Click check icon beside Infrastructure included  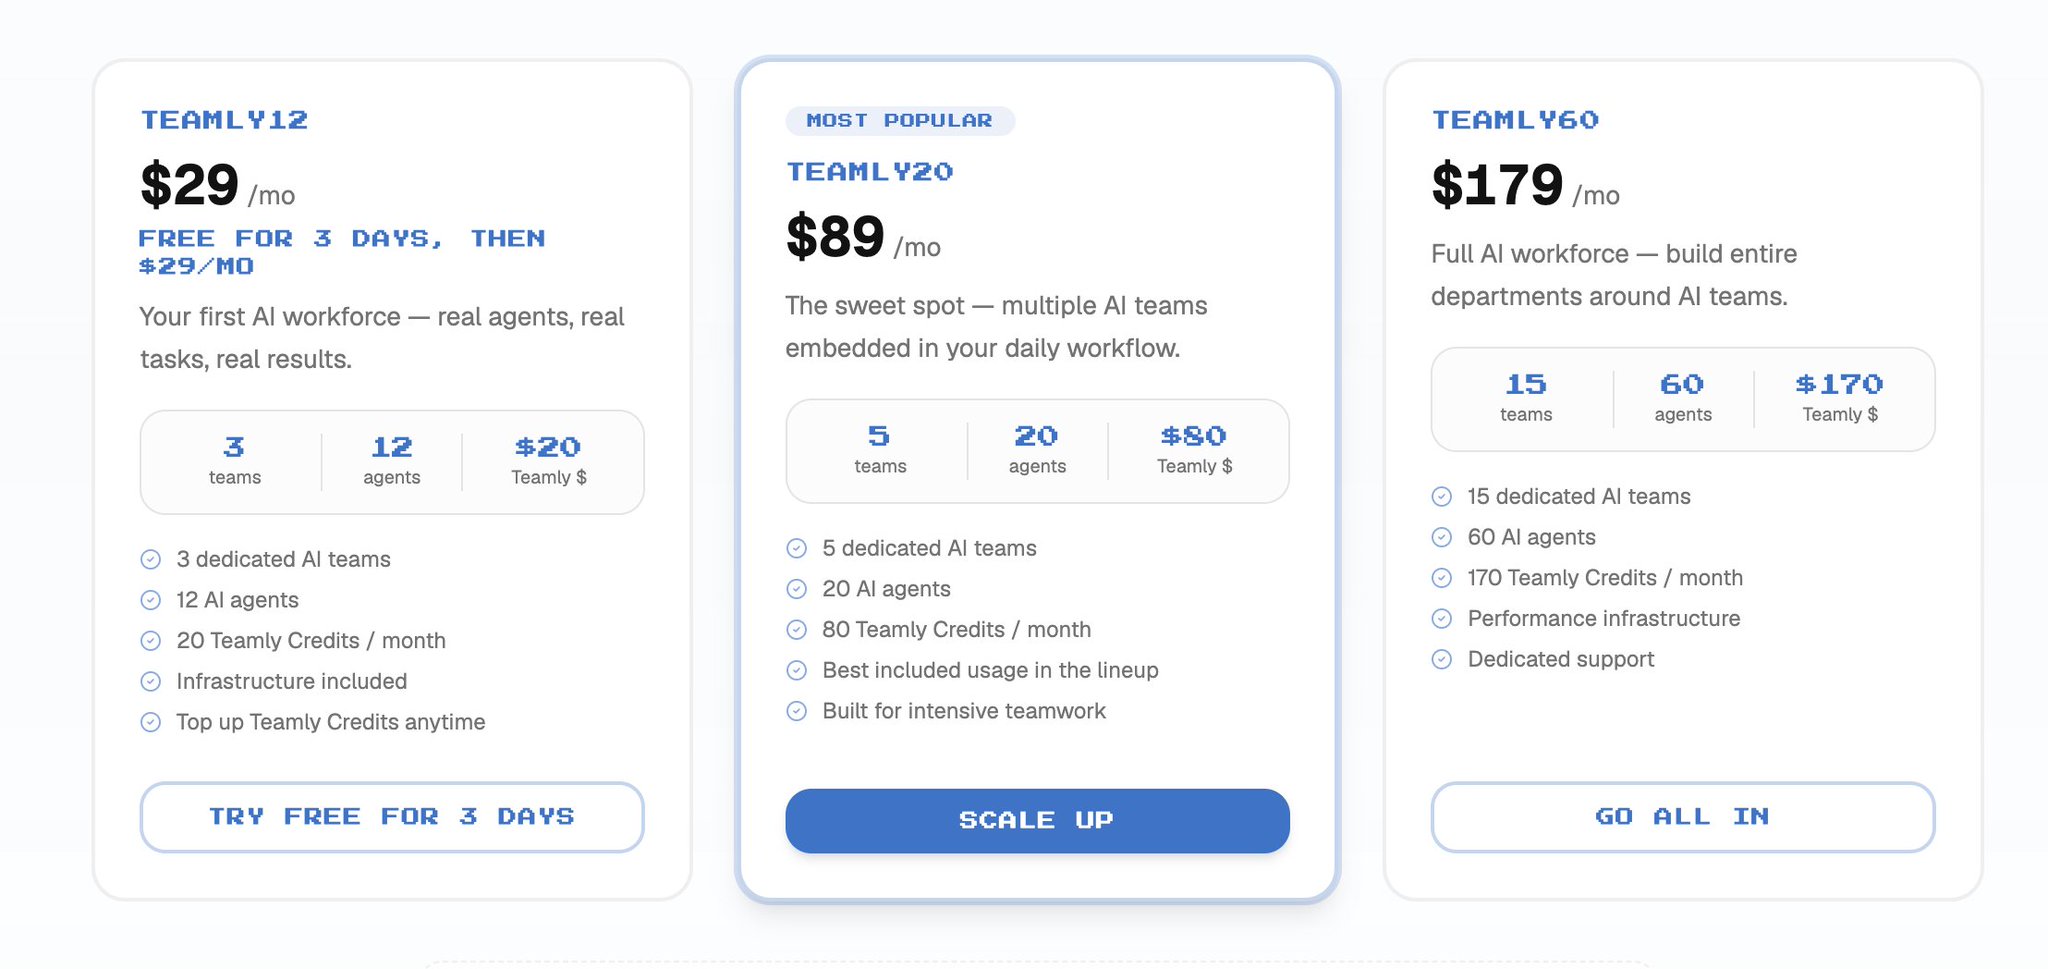coord(151,681)
